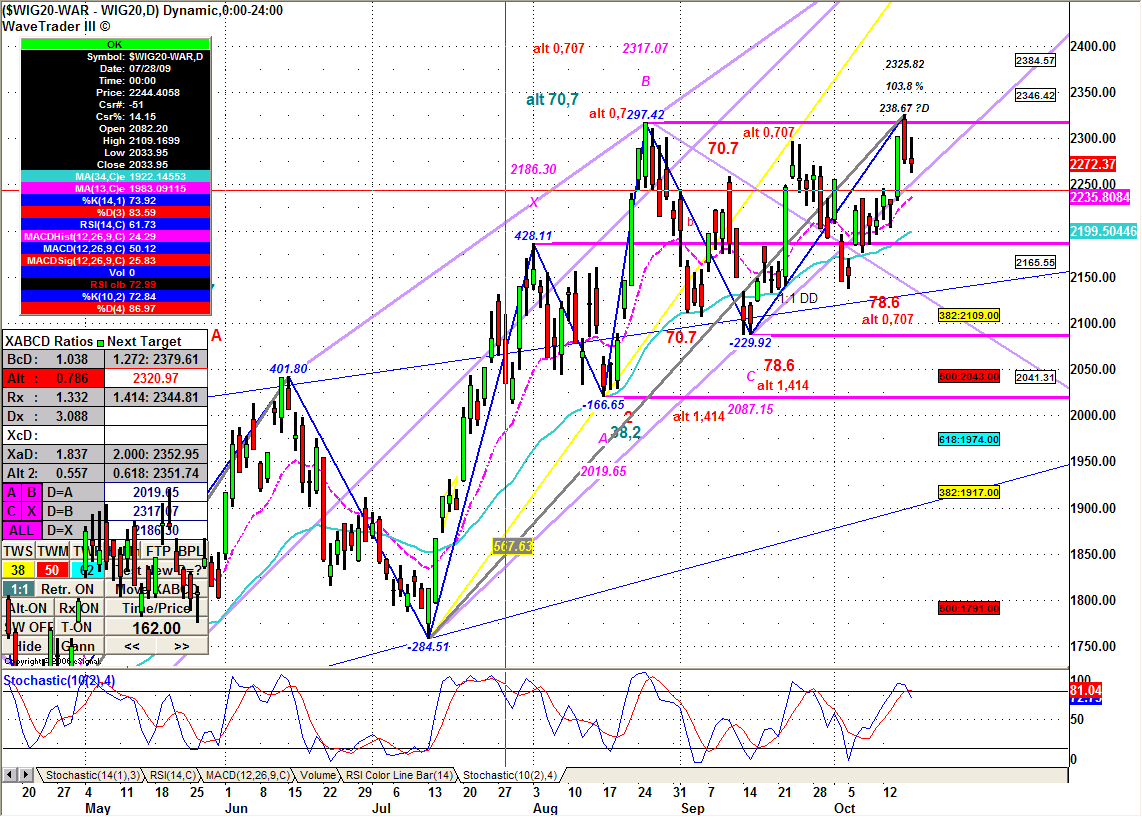The image size is (1142, 817).
Task: Click the << previous step button
Action: [132, 646]
